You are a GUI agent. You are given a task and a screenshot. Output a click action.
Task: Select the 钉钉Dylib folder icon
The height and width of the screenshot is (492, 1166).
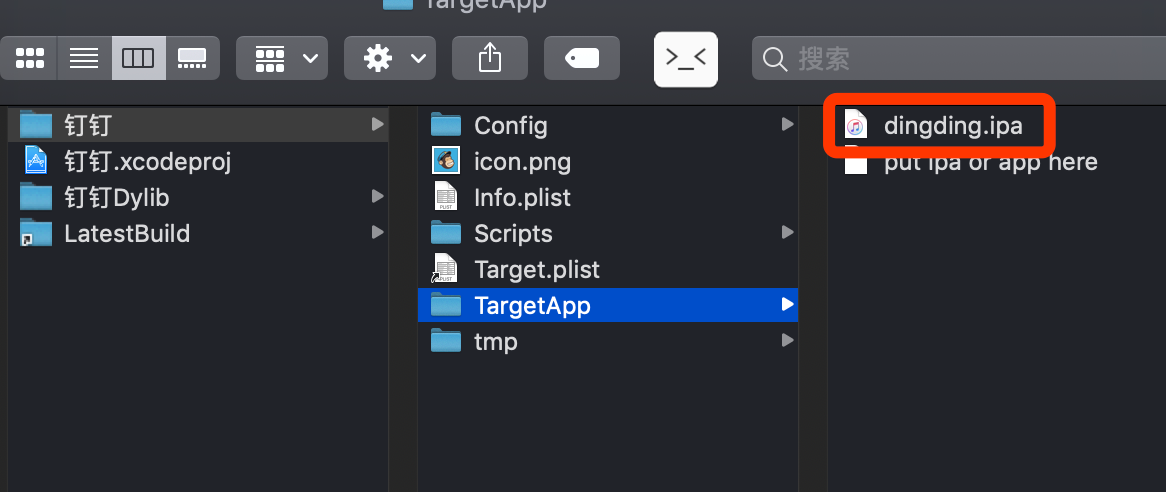(36, 198)
